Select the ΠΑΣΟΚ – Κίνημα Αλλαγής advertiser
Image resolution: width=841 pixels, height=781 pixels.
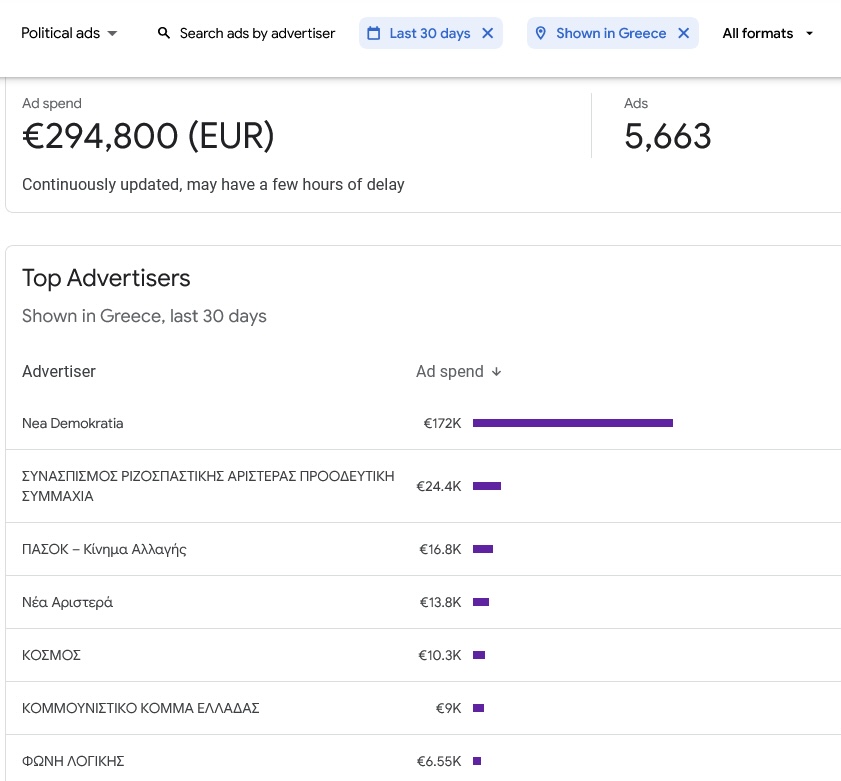click(104, 549)
